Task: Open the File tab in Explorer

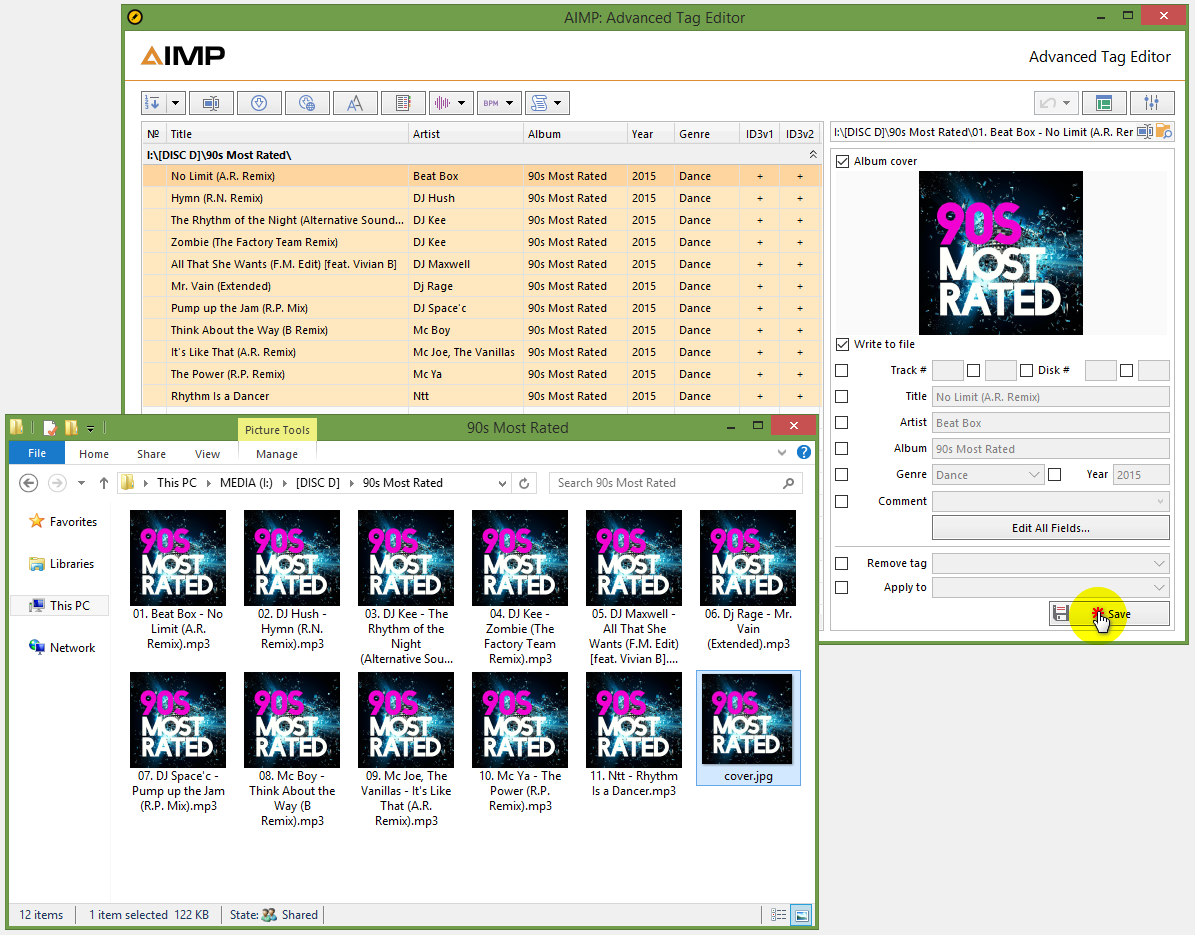Action: pos(37,453)
